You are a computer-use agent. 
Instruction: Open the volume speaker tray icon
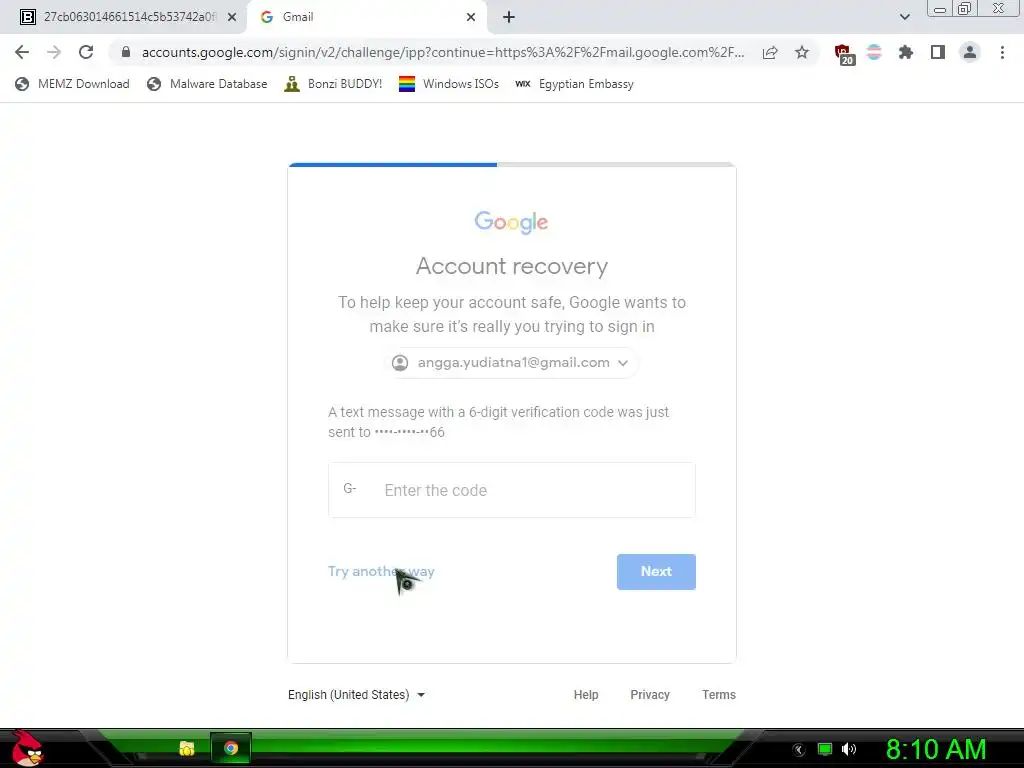coord(849,749)
